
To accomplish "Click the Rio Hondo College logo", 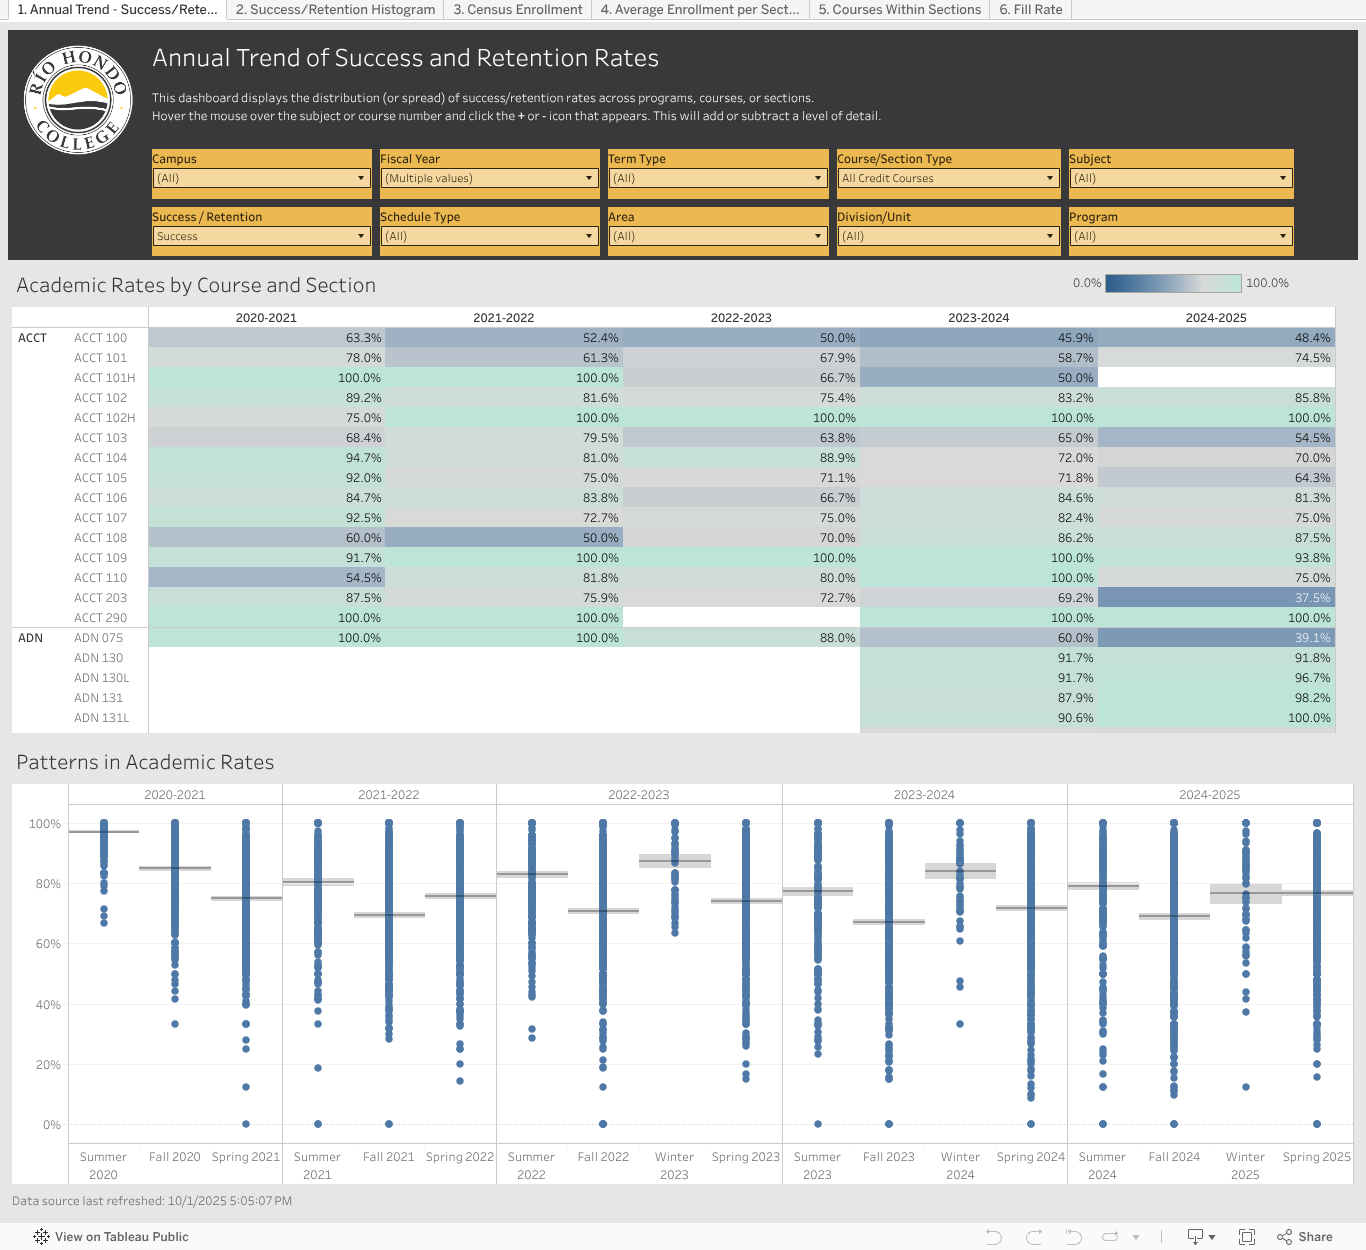I will [78, 100].
